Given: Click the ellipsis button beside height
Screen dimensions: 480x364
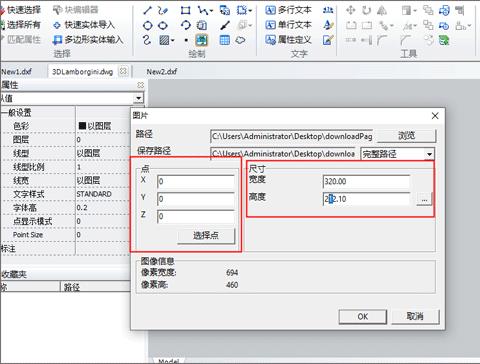Looking at the screenshot, I should 424,199.
